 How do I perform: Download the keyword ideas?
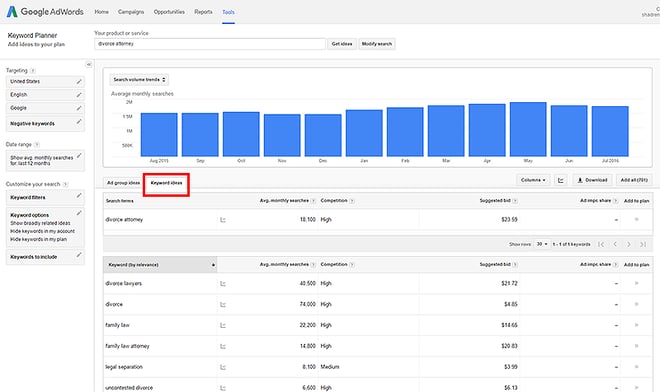point(592,180)
